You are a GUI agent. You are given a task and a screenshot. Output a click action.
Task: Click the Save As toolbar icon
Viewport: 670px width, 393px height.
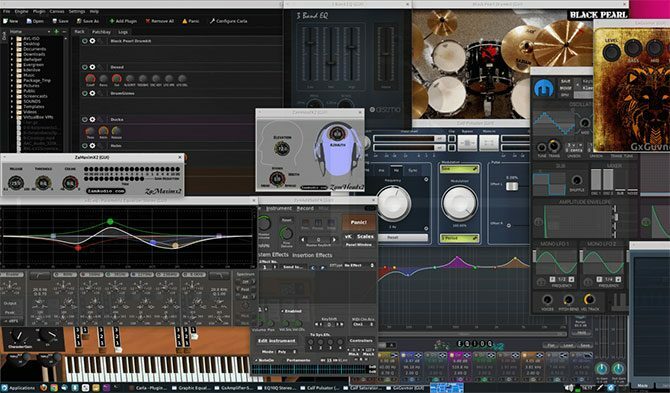79,21
